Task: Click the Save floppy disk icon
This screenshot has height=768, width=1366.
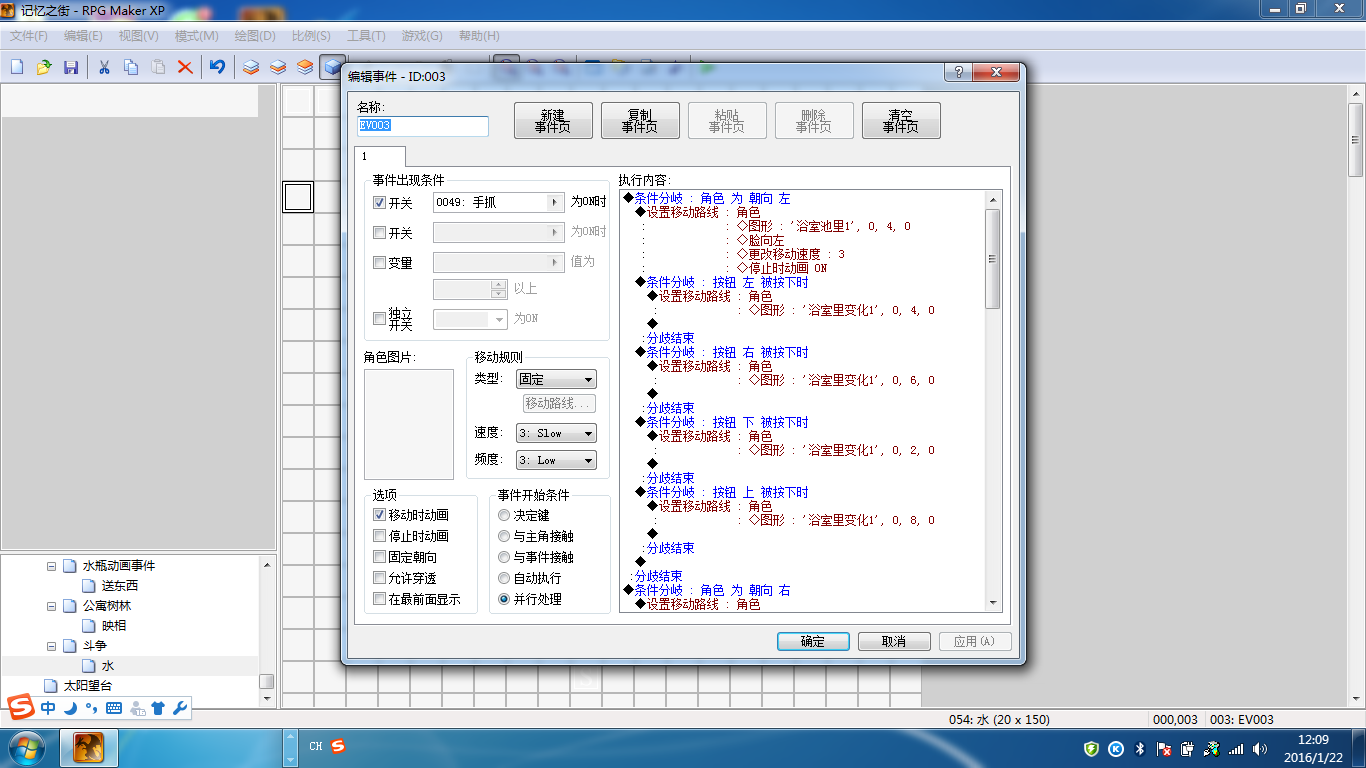Action: pos(70,67)
